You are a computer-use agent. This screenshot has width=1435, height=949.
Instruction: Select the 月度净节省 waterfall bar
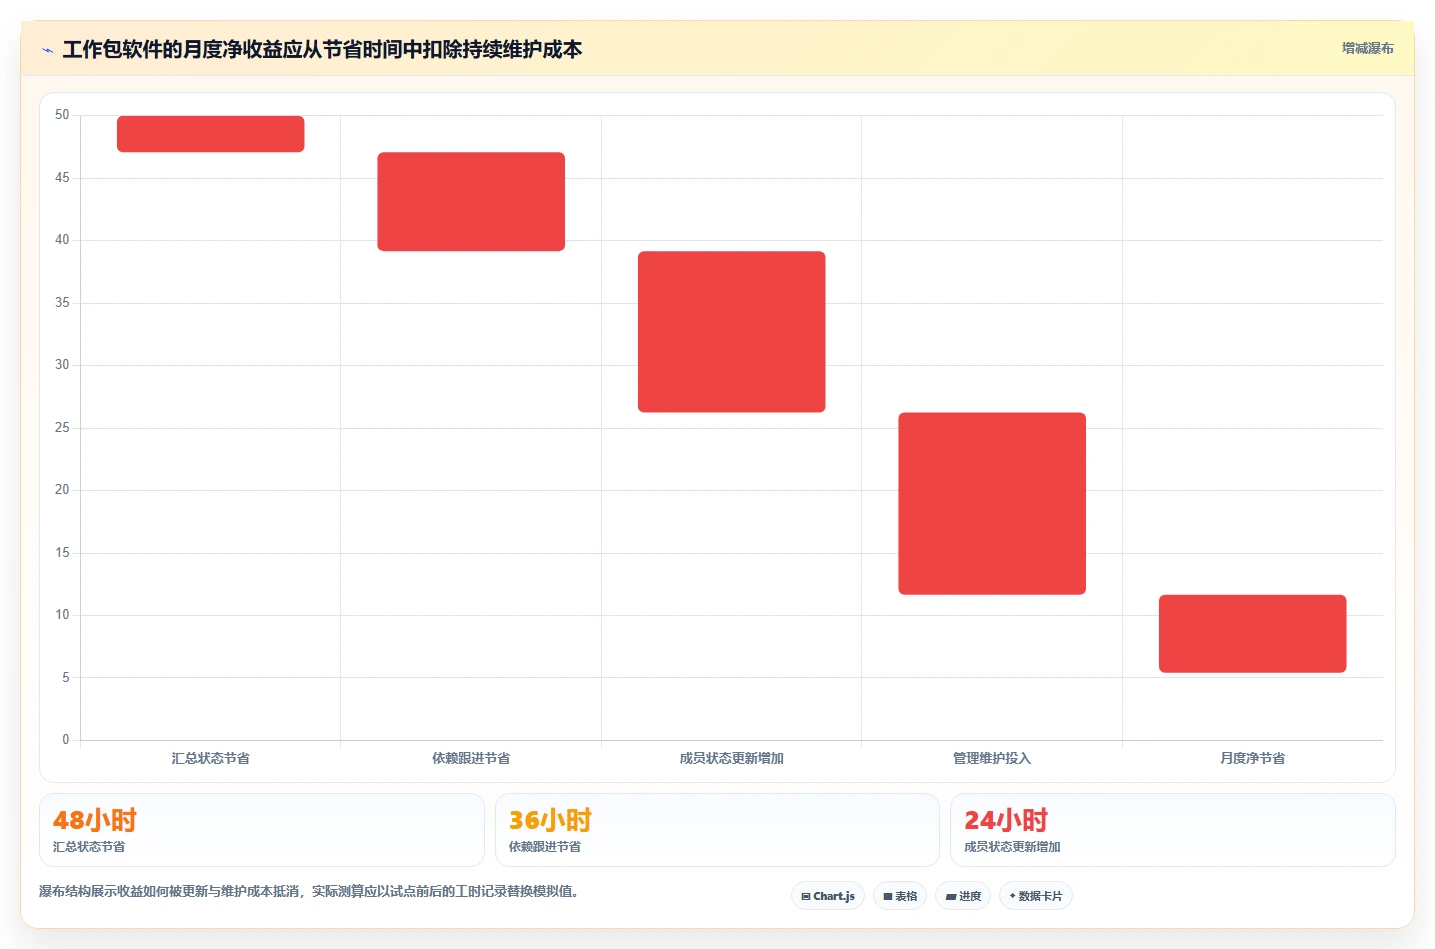1253,633
